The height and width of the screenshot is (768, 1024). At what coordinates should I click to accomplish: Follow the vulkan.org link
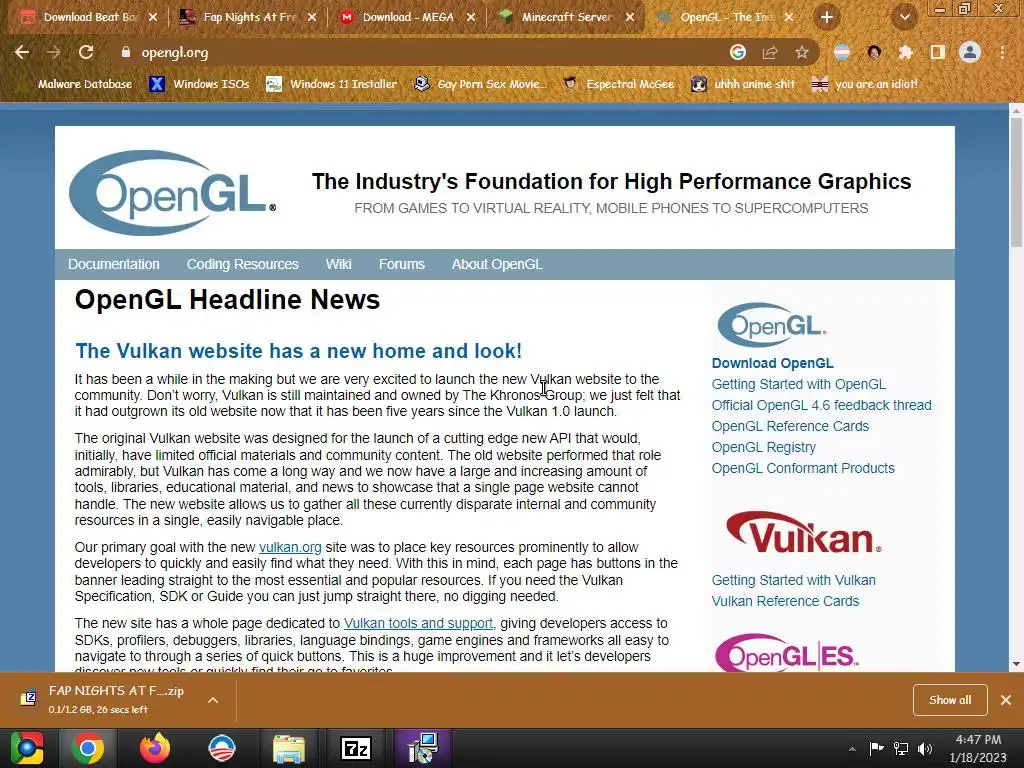[290, 547]
